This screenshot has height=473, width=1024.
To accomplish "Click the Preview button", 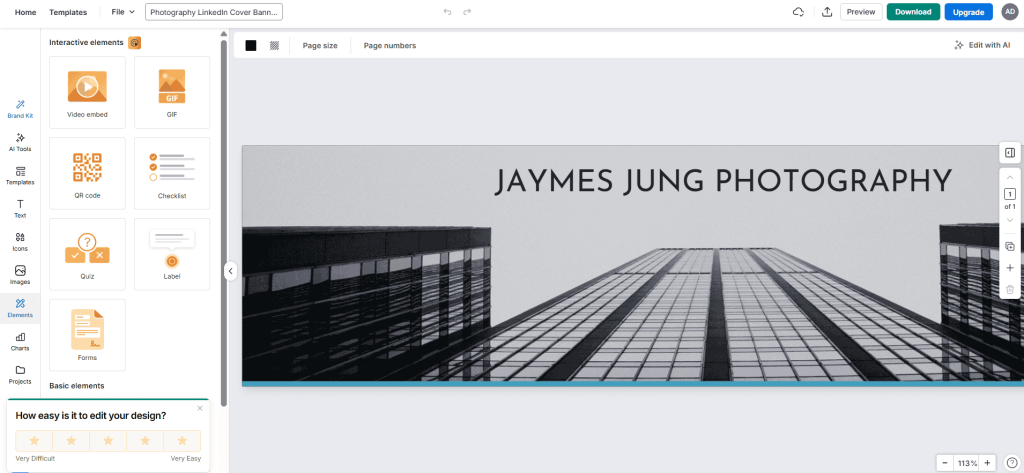I will tap(861, 12).
